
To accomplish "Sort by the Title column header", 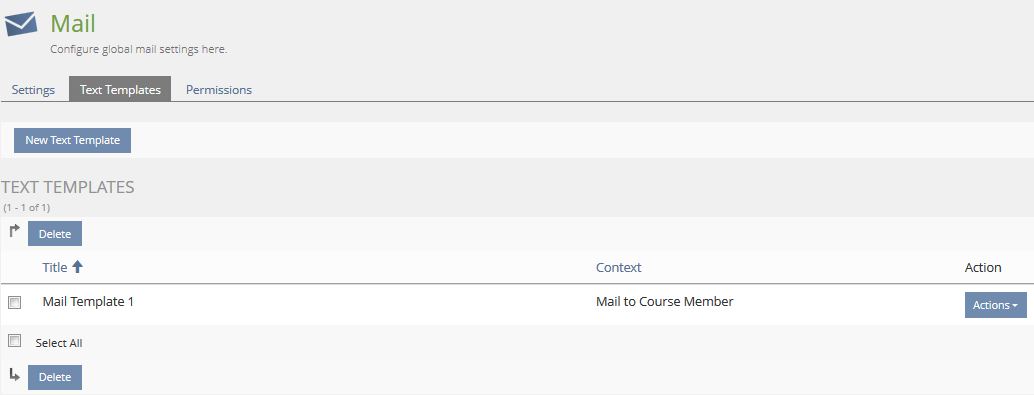I will [x=55, y=267].
